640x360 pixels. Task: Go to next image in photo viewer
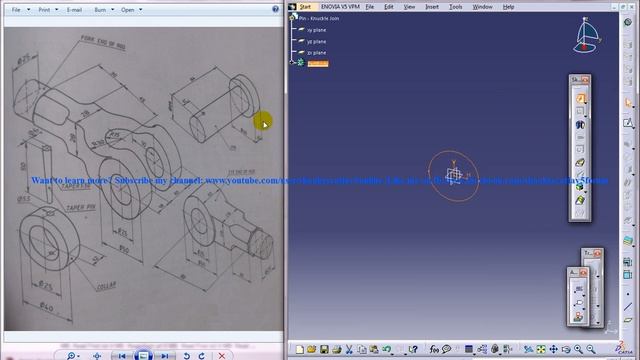(x=165, y=356)
